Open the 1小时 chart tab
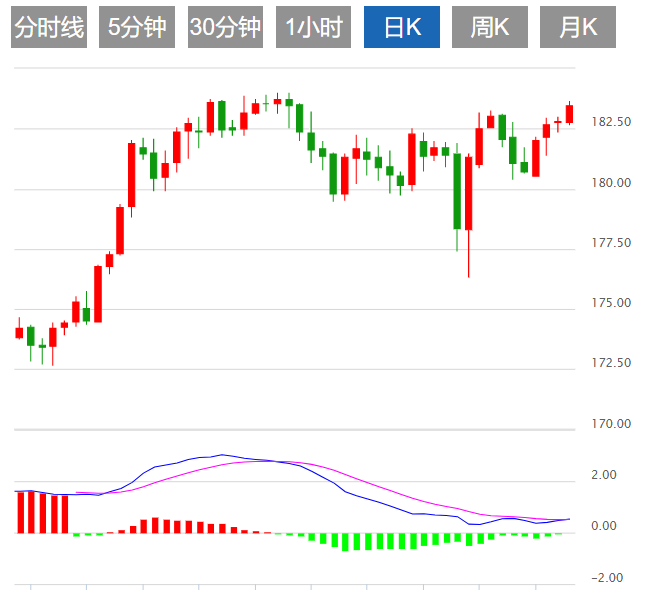This screenshot has width=645, height=590. (313, 27)
